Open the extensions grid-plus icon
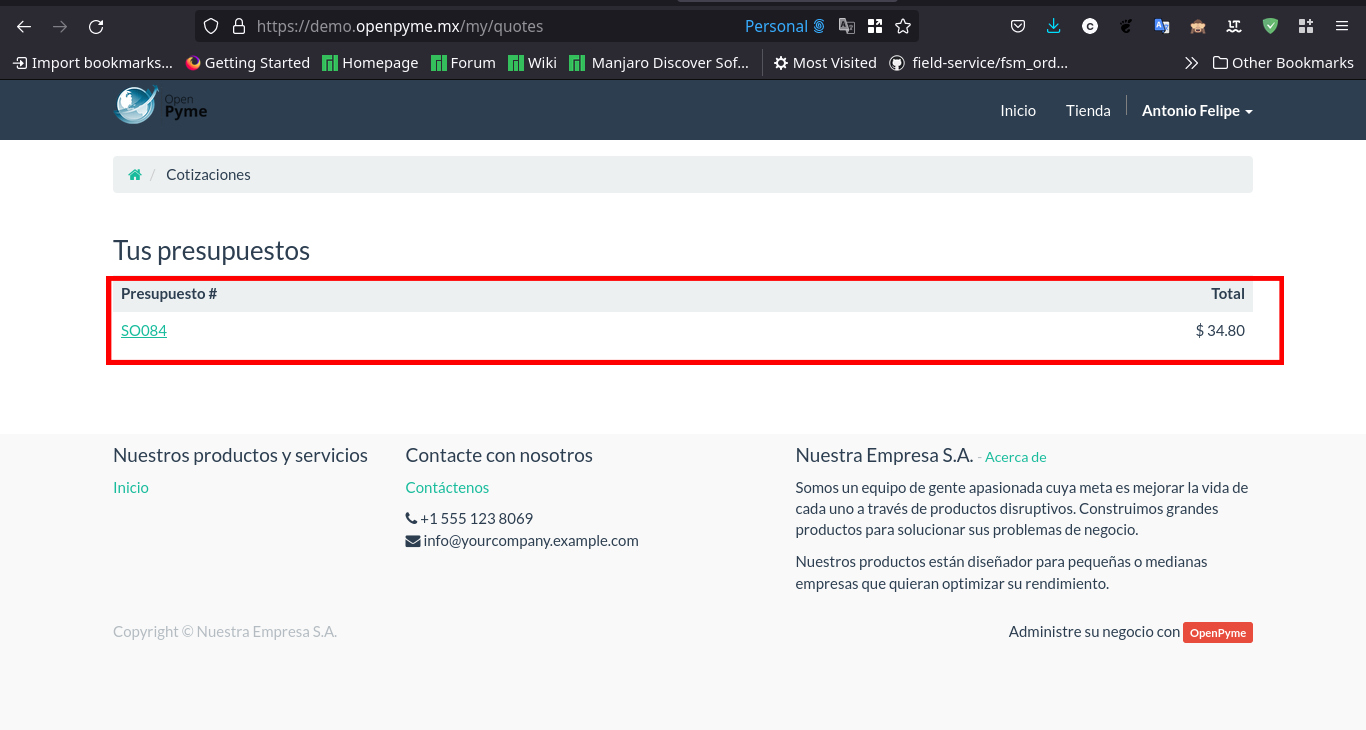 [1306, 27]
